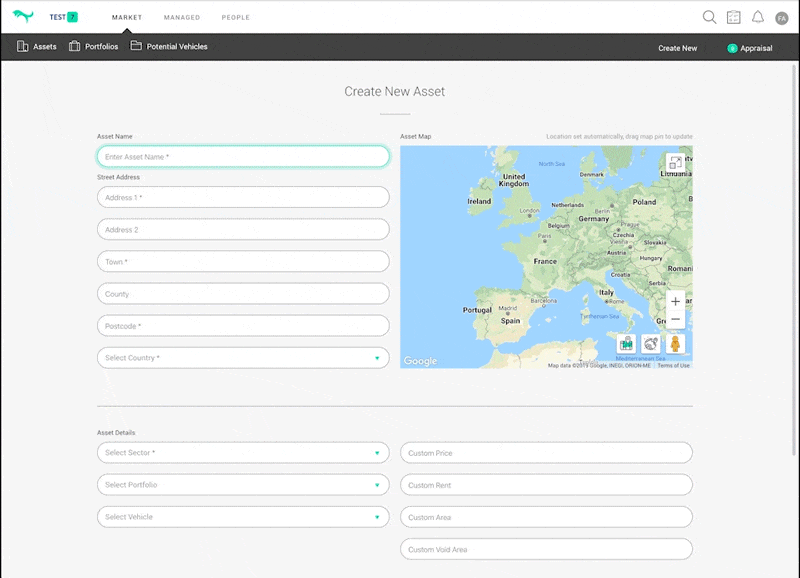Image resolution: width=800 pixels, height=578 pixels.
Task: Click the Portfolios briefcase icon
Action: coord(74,46)
